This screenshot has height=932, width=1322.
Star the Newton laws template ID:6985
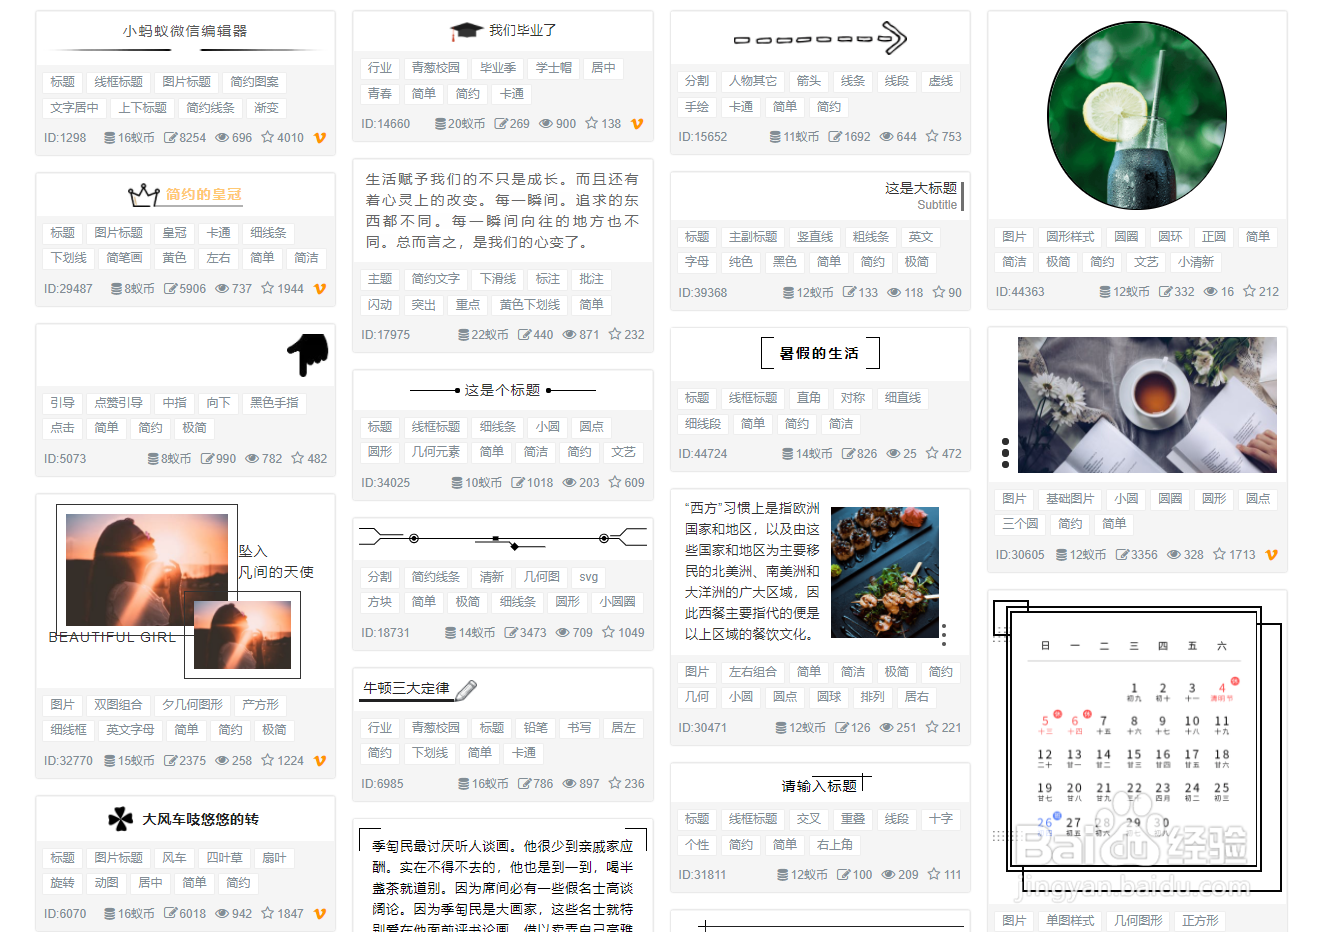click(615, 783)
